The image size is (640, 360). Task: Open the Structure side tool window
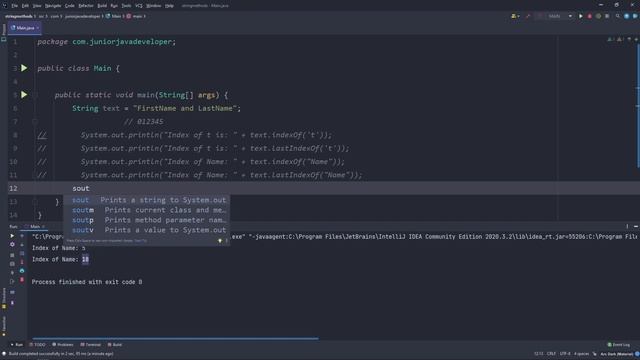[x=4, y=298]
